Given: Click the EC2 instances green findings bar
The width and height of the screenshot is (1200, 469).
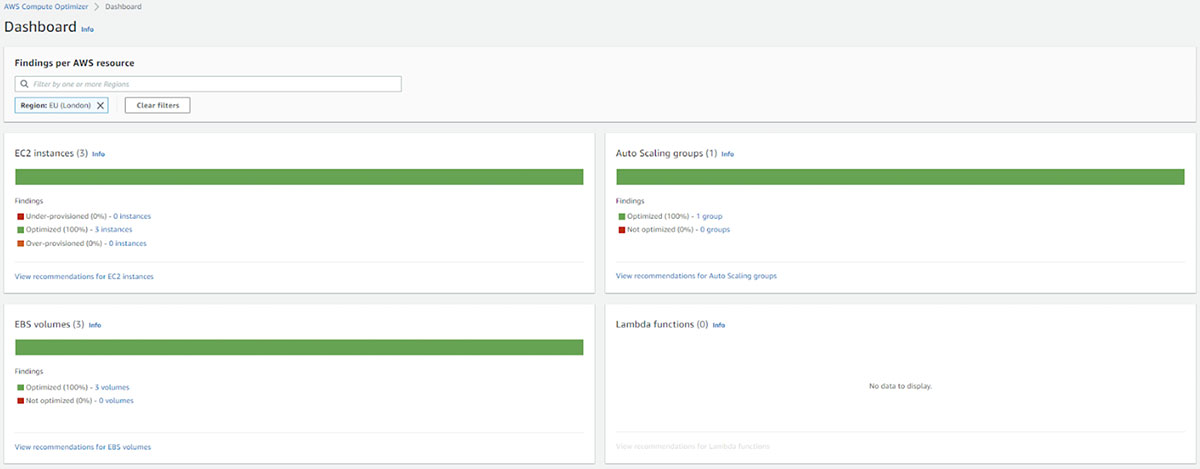Looking at the screenshot, I should pyautogui.click(x=299, y=177).
